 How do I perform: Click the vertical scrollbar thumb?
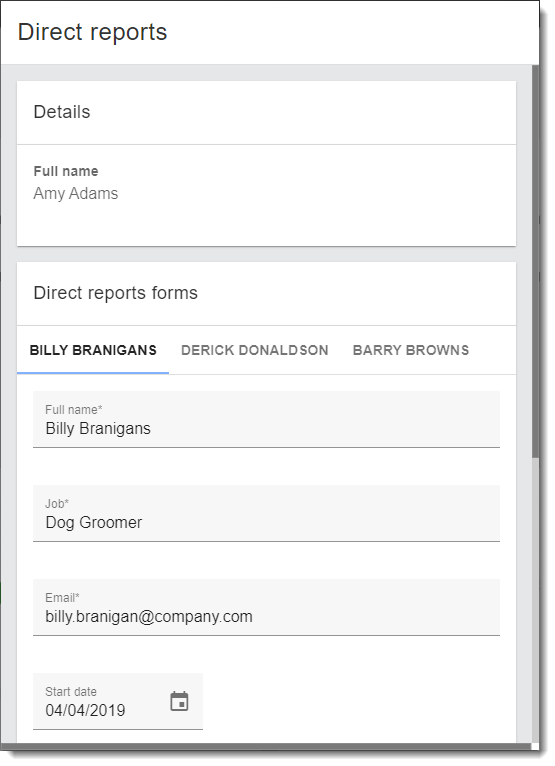[535, 261]
